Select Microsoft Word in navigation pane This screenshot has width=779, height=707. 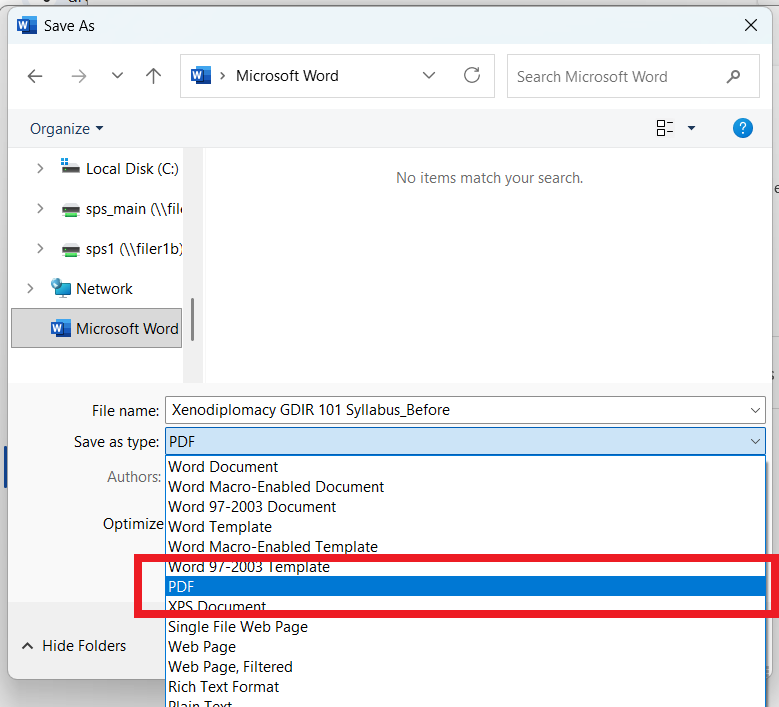tap(97, 328)
